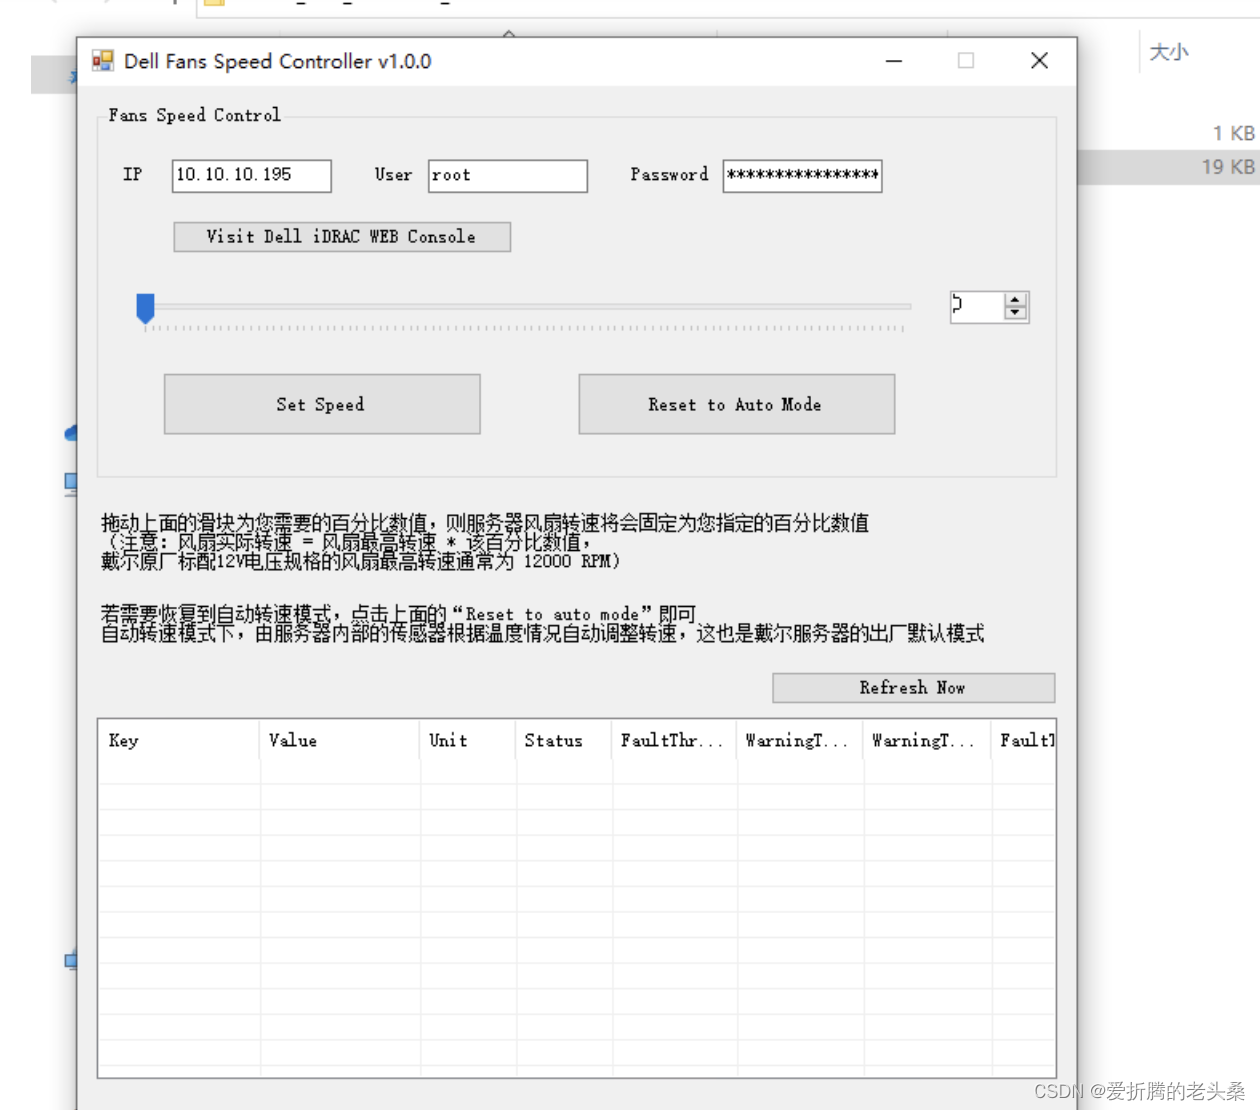1260x1110 pixels.
Task: Open the Visit Dell iDRAC WEB Console button
Action: click(x=342, y=237)
